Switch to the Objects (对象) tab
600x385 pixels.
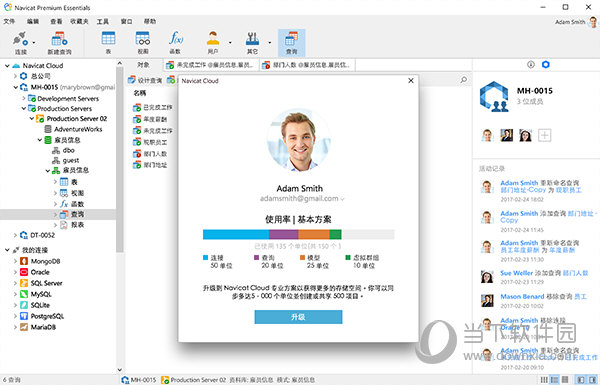[x=143, y=65]
